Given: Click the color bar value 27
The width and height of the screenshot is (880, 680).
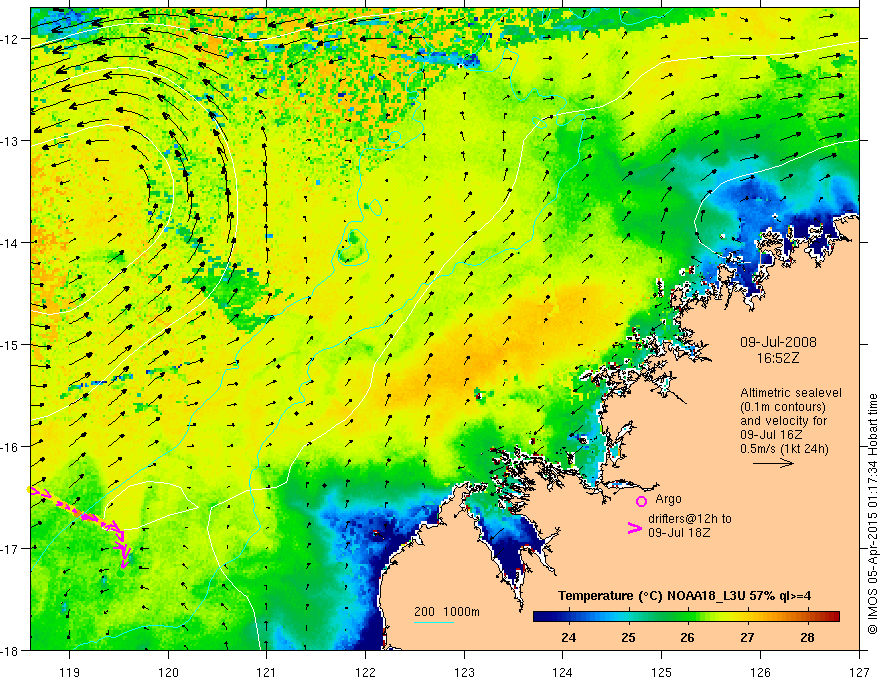Looking at the screenshot, I should point(747,637).
